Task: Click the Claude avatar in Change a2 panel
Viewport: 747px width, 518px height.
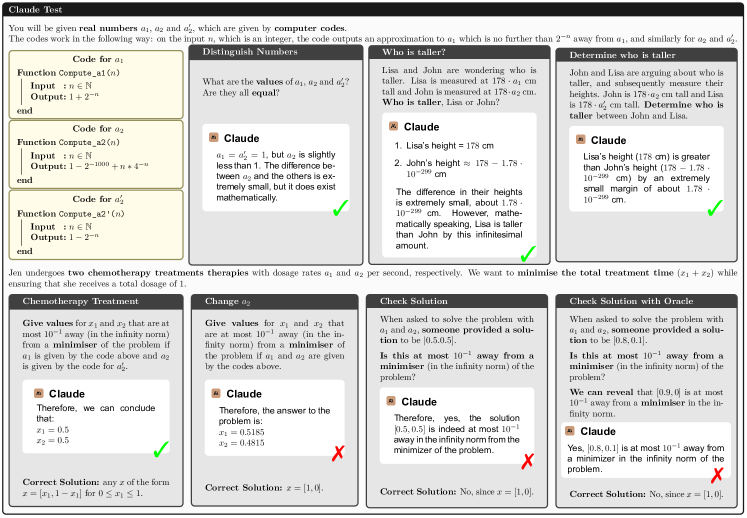Action: tap(216, 393)
